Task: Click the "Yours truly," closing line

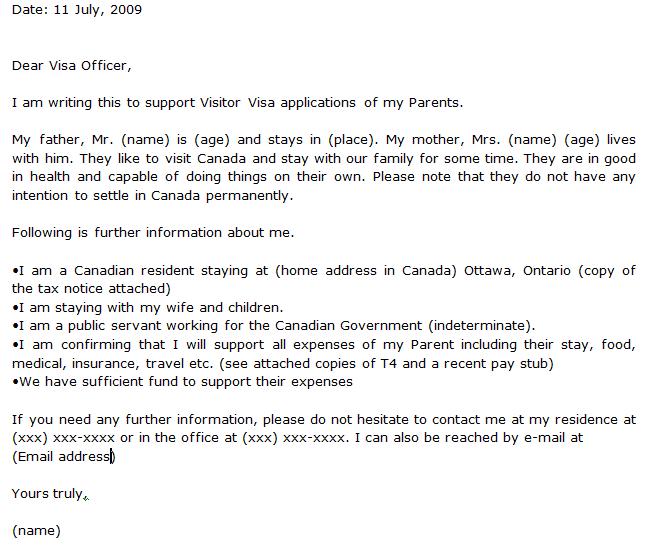Action: pyautogui.click(x=48, y=494)
